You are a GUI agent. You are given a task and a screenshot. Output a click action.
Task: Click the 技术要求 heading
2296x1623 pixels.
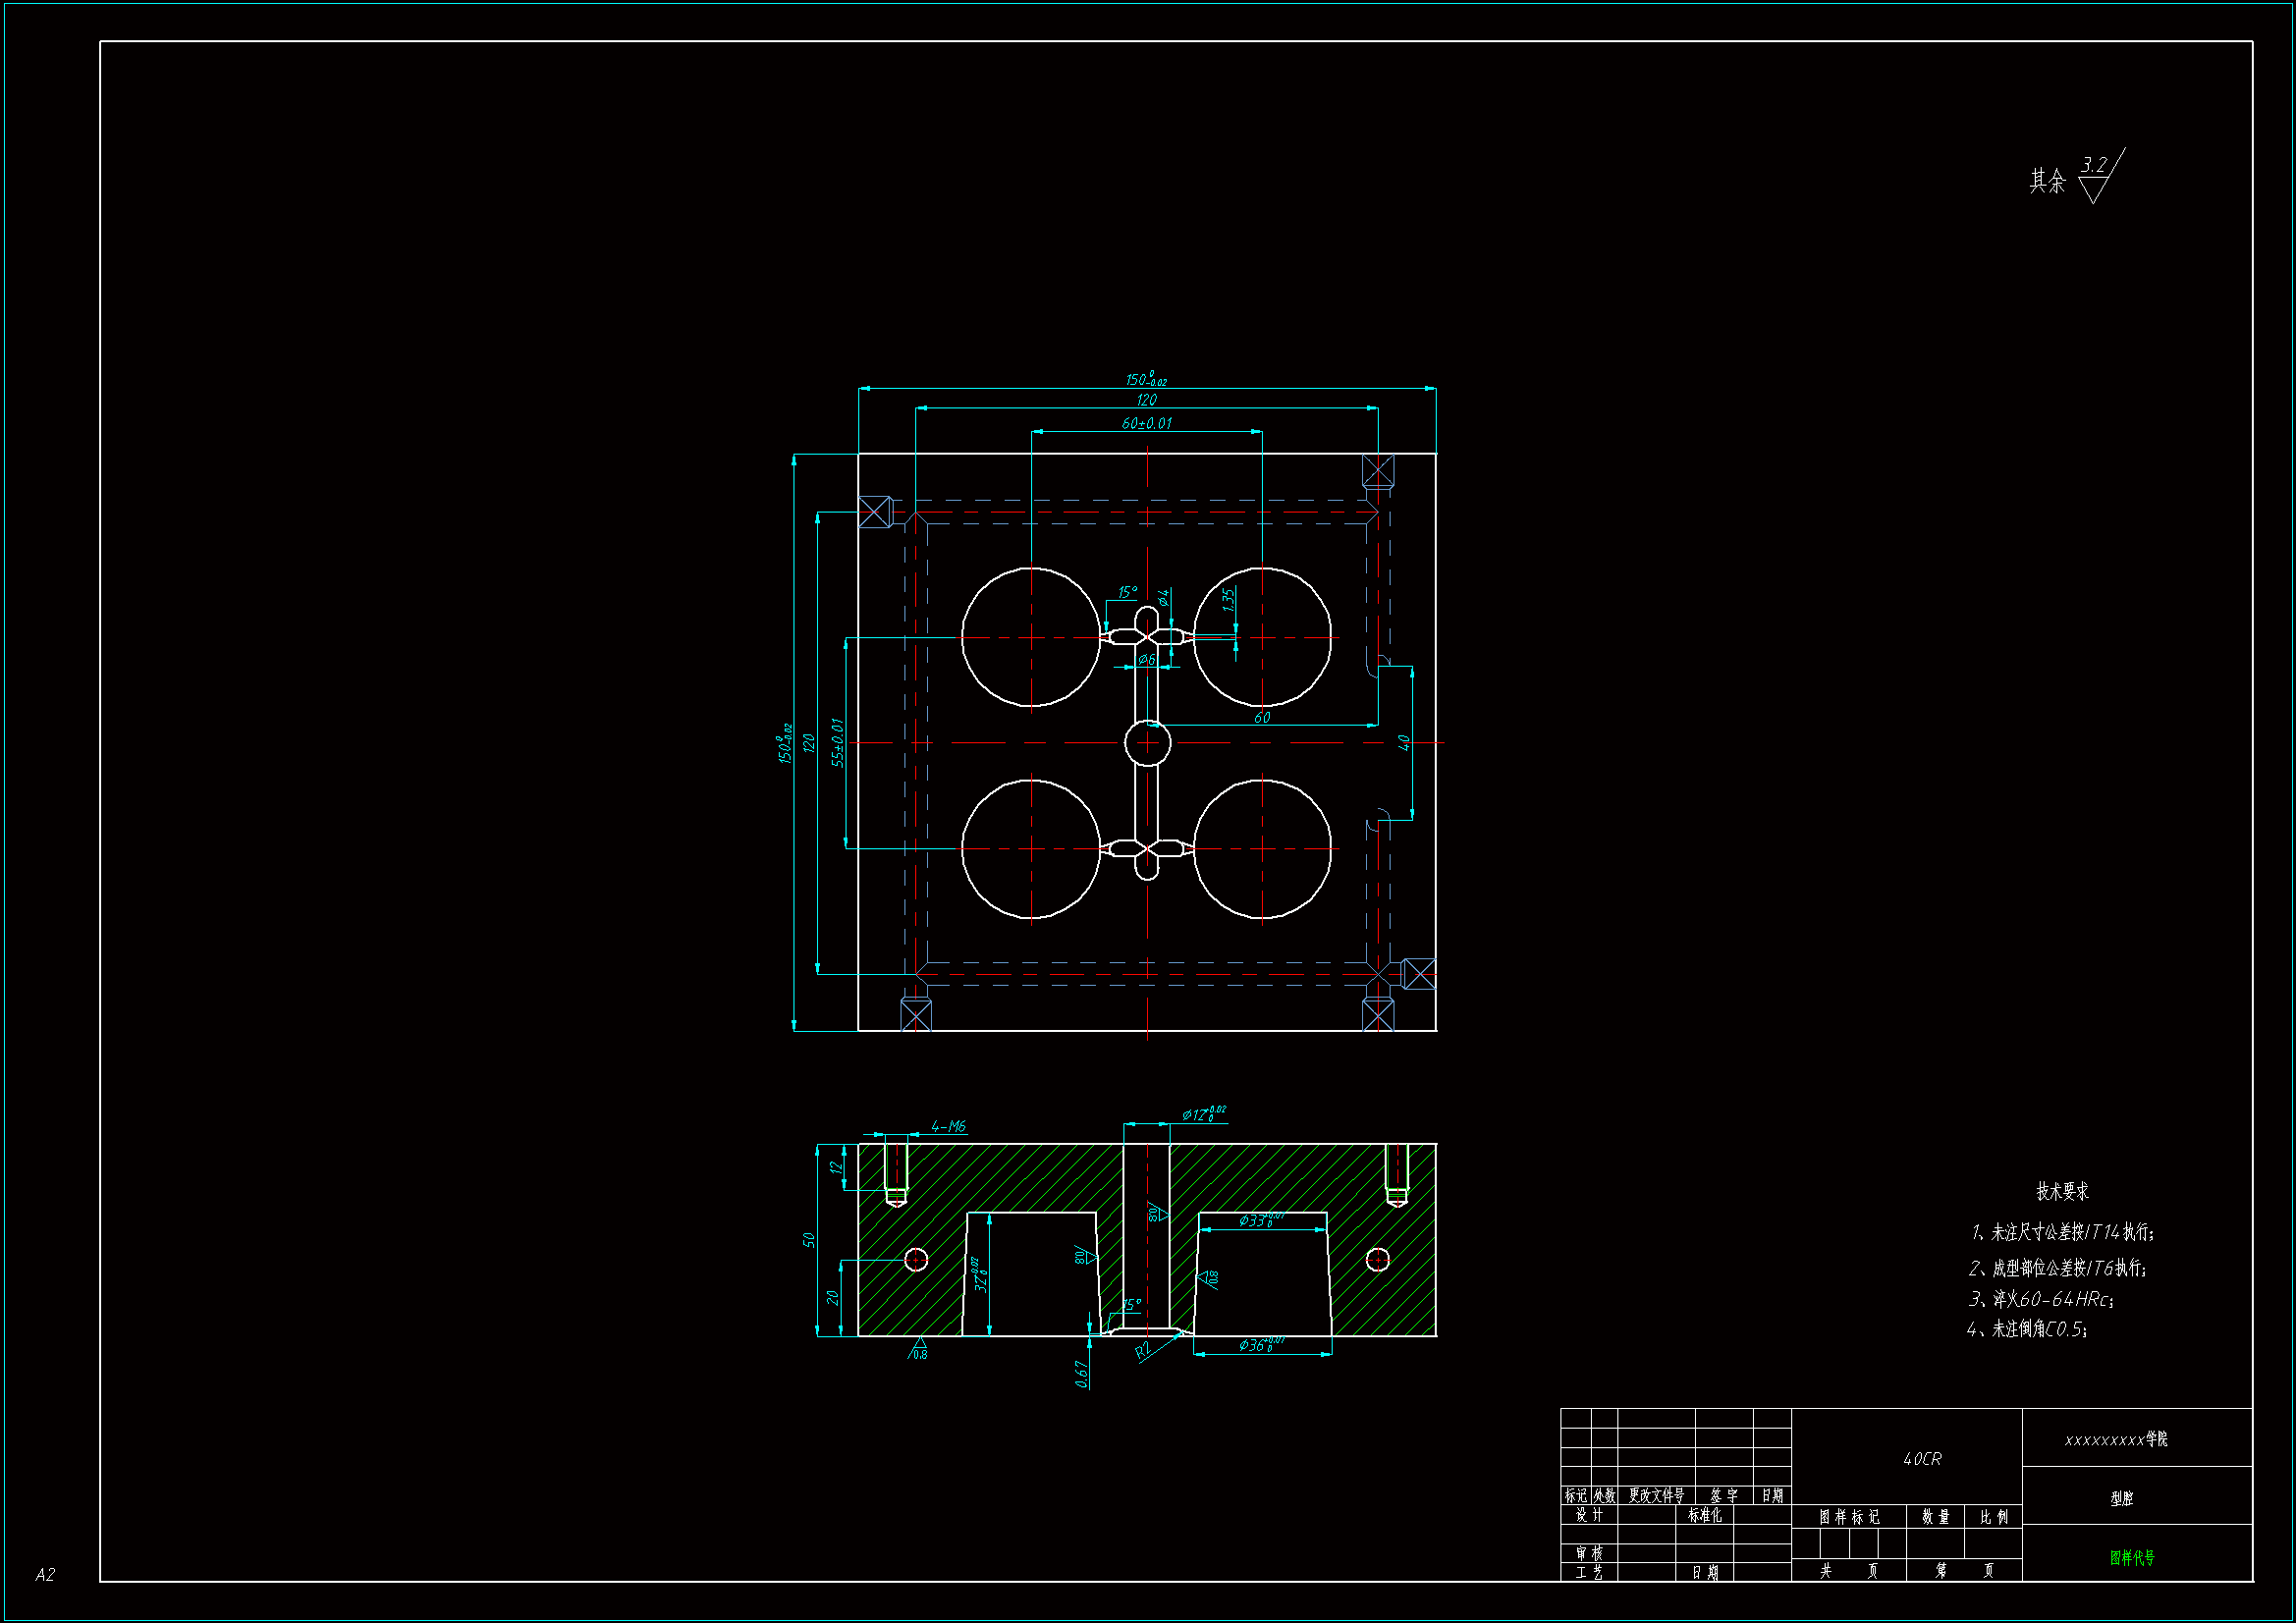click(2062, 1192)
